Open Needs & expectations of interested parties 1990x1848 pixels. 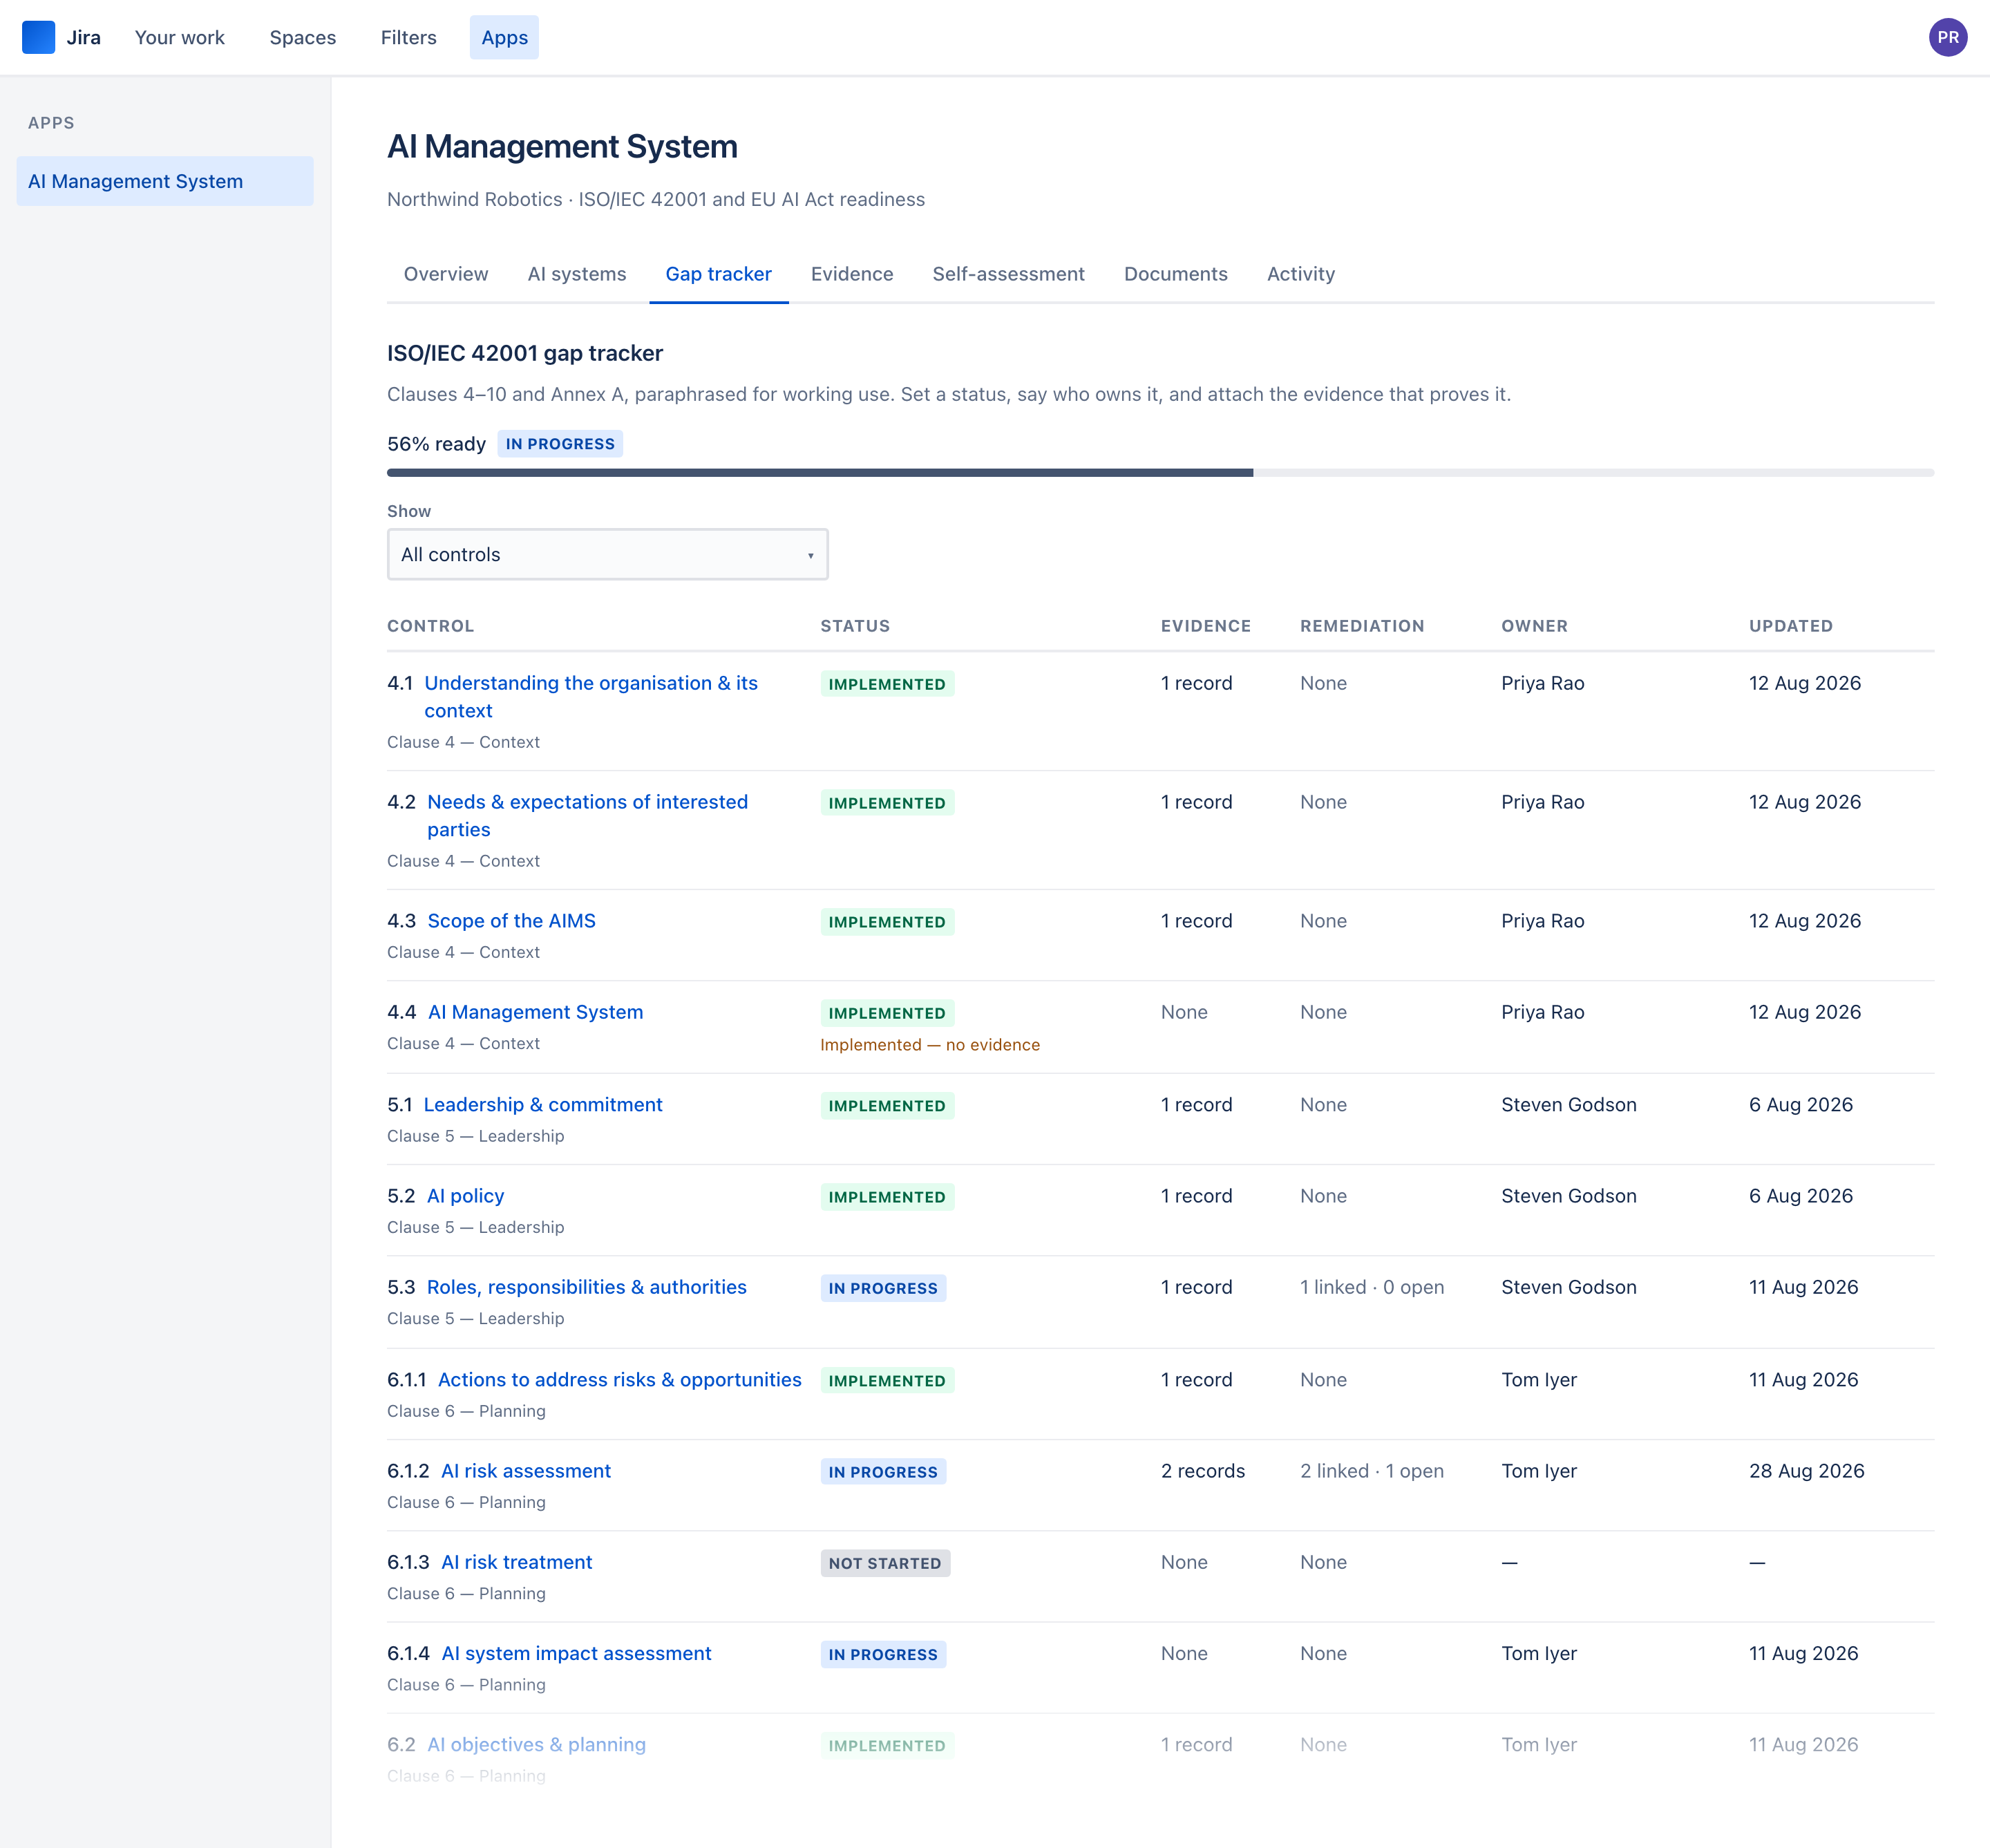pyautogui.click(x=587, y=816)
